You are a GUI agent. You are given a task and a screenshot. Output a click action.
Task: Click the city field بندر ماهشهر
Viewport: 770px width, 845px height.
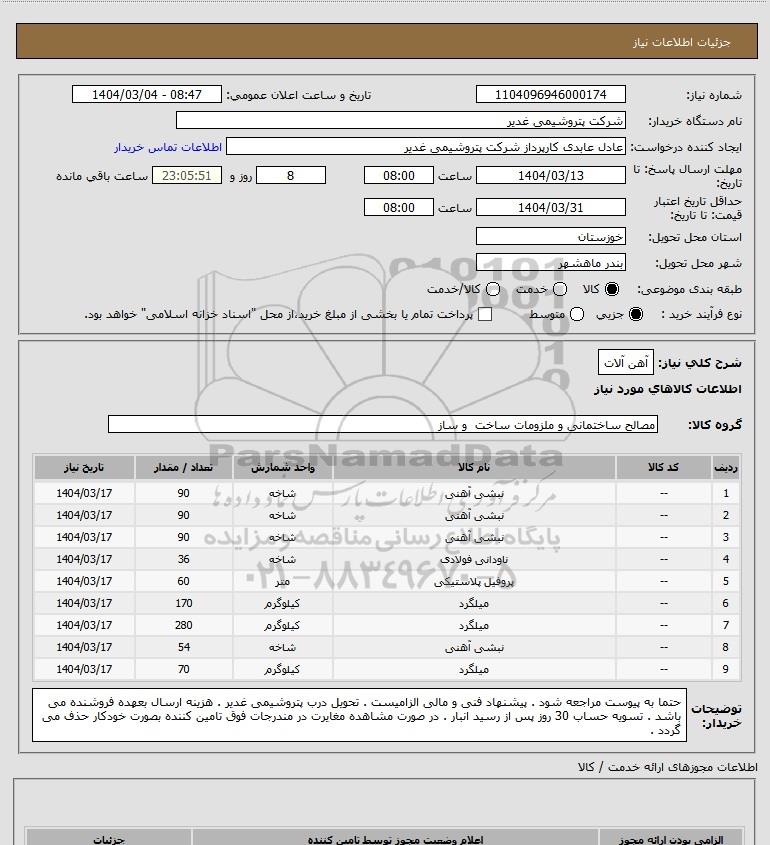coord(551,262)
